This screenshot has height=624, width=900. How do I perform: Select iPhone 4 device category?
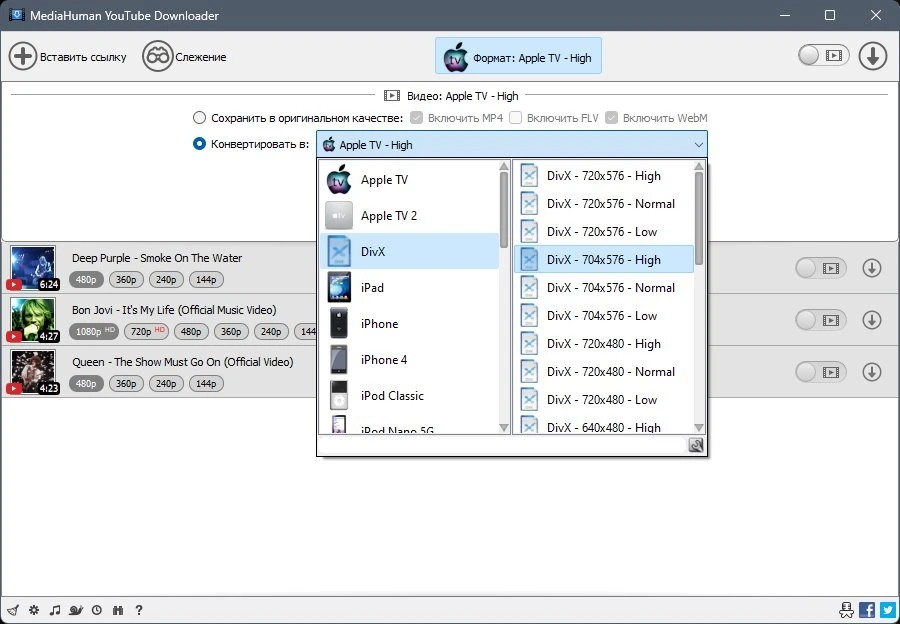[410, 360]
